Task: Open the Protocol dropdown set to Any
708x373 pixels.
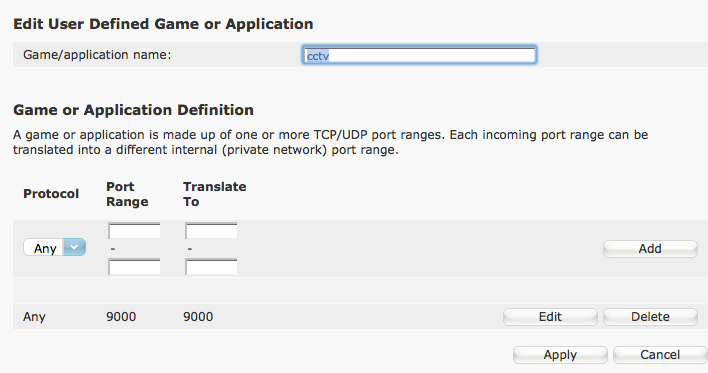Action: click(x=55, y=248)
